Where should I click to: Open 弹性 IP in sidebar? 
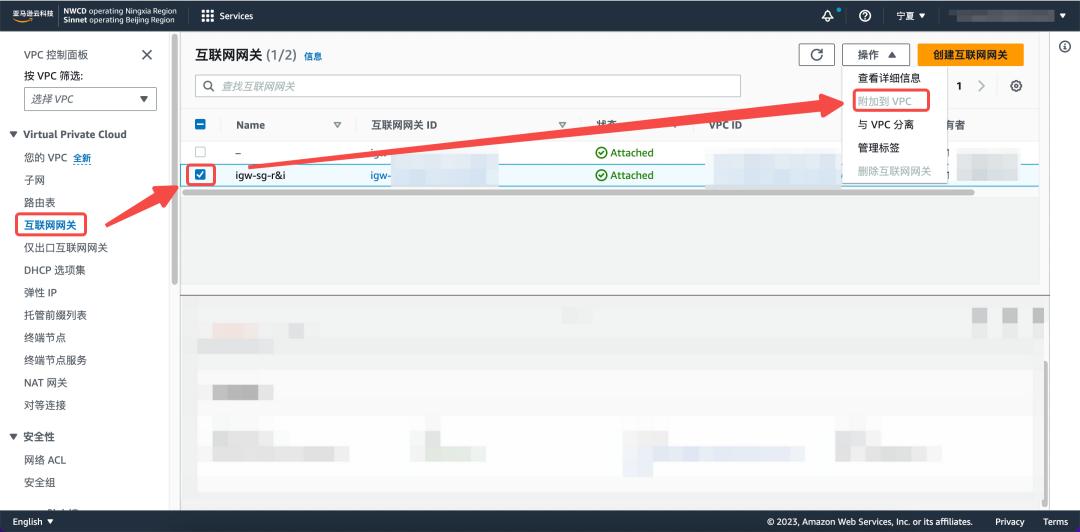pos(41,293)
